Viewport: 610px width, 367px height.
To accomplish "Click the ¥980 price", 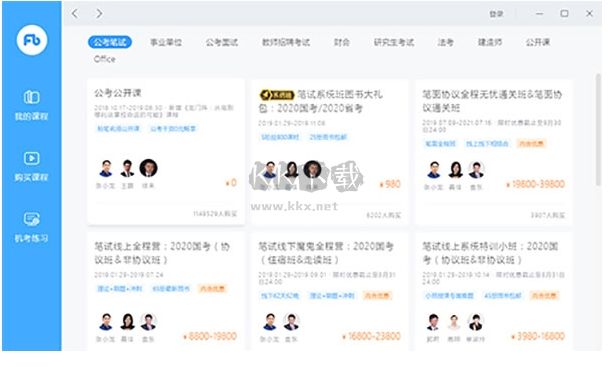I will tap(390, 184).
